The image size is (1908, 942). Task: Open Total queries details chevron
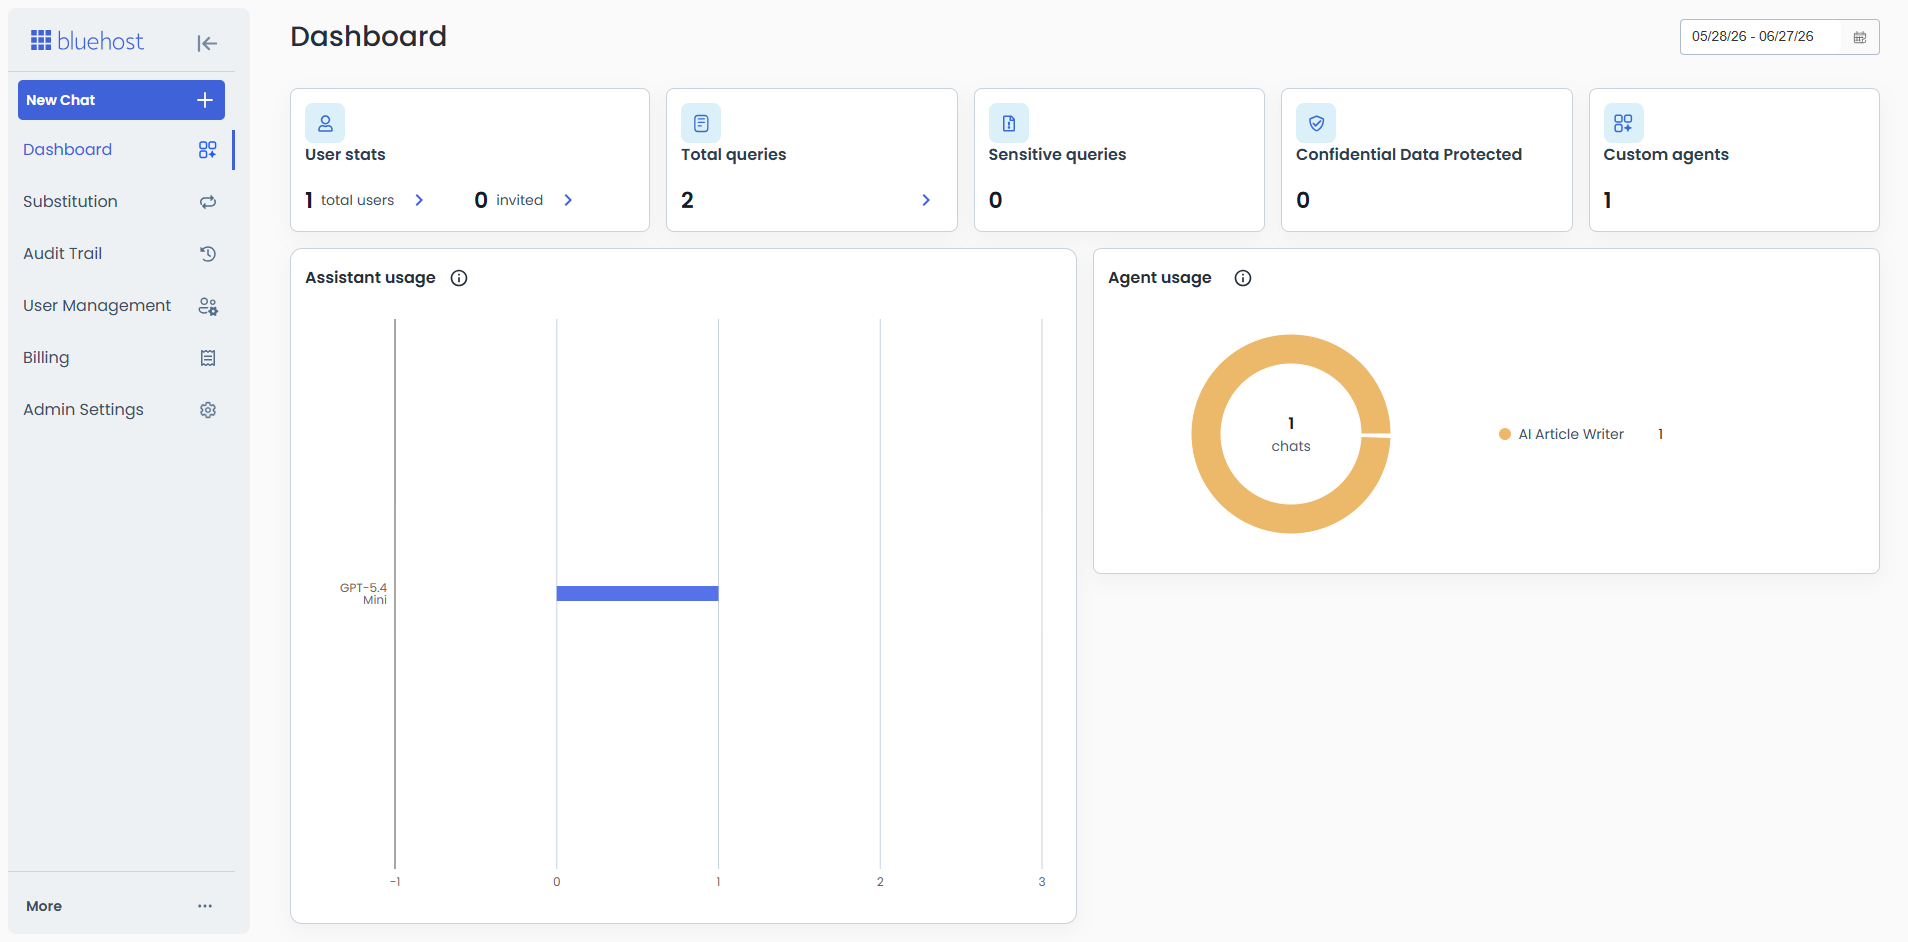pyautogui.click(x=926, y=200)
